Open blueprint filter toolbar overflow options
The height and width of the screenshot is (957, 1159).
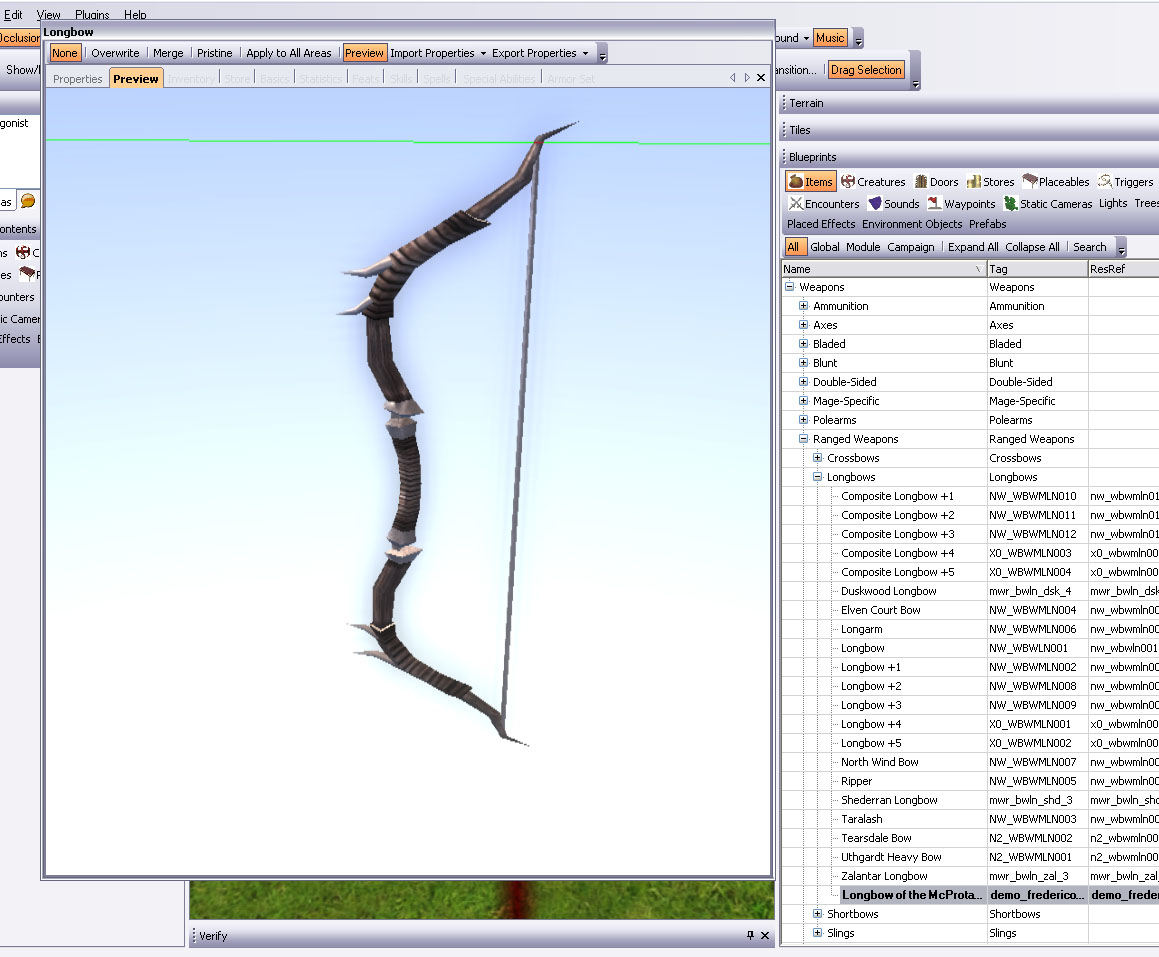1121,248
